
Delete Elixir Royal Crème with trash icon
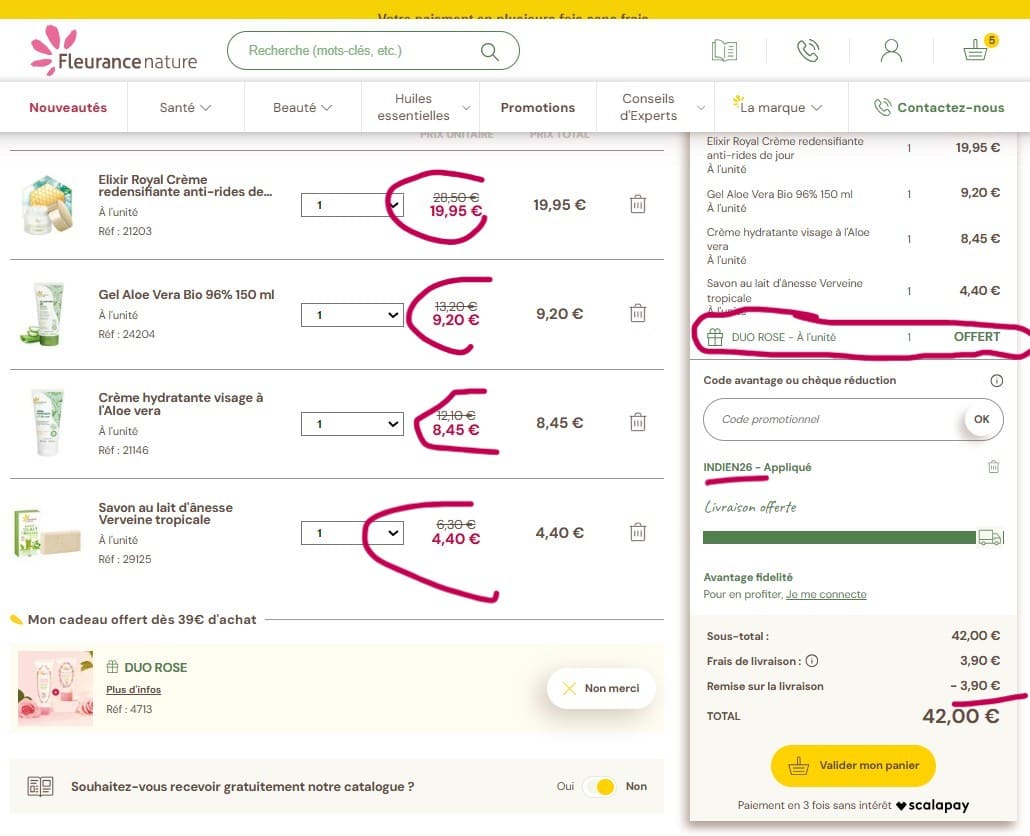tap(638, 204)
